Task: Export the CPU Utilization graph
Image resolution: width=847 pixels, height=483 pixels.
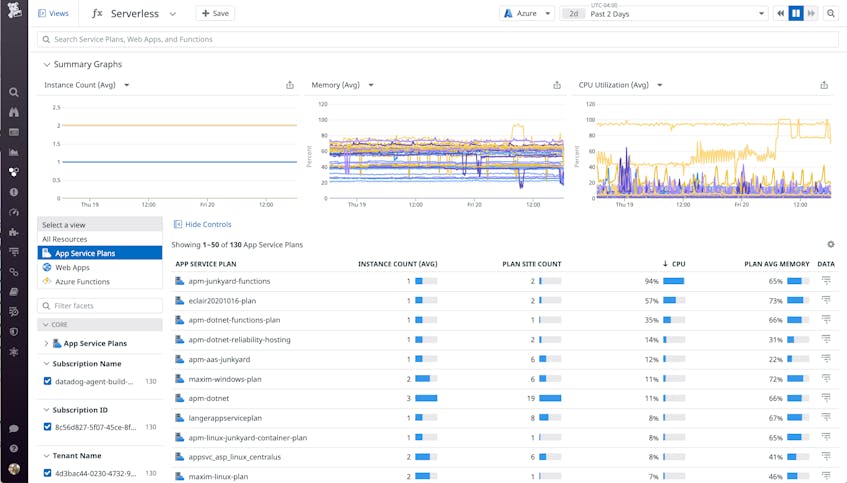Action: click(x=824, y=85)
